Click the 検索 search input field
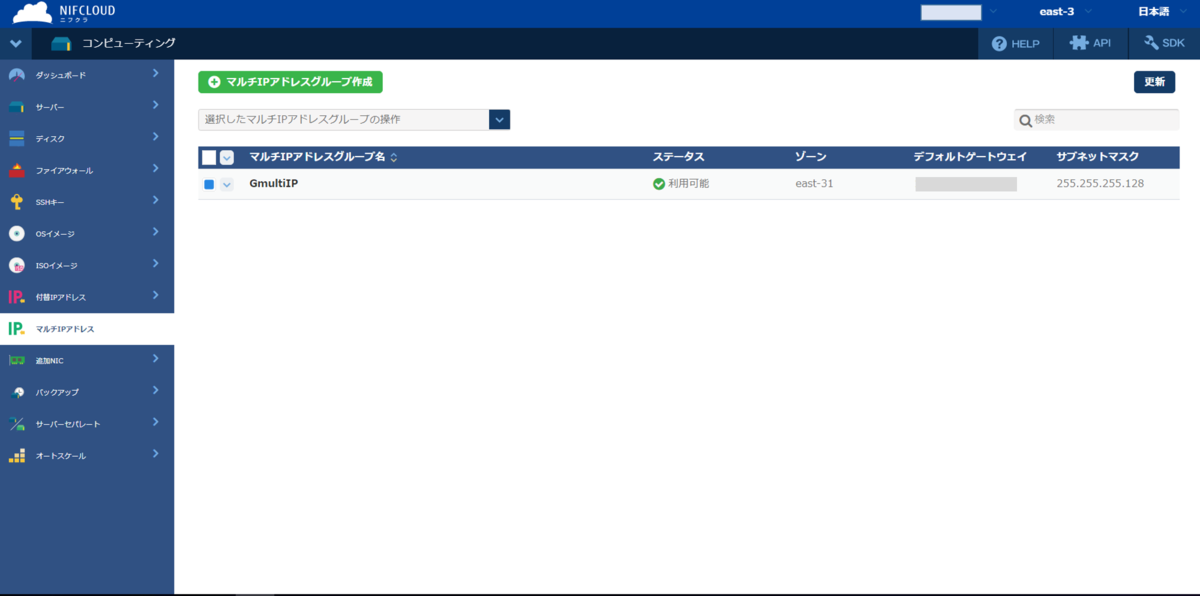This screenshot has width=1200, height=596. 1097,120
